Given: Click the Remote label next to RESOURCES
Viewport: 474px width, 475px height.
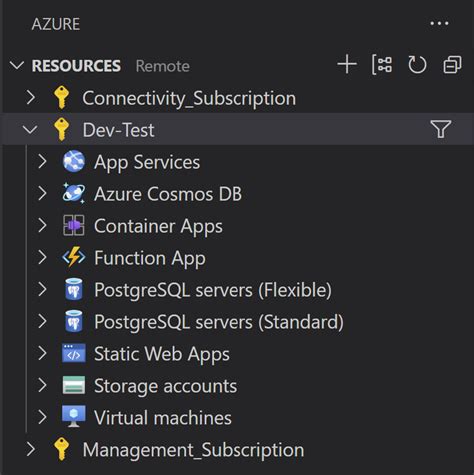Looking at the screenshot, I should coord(163,66).
